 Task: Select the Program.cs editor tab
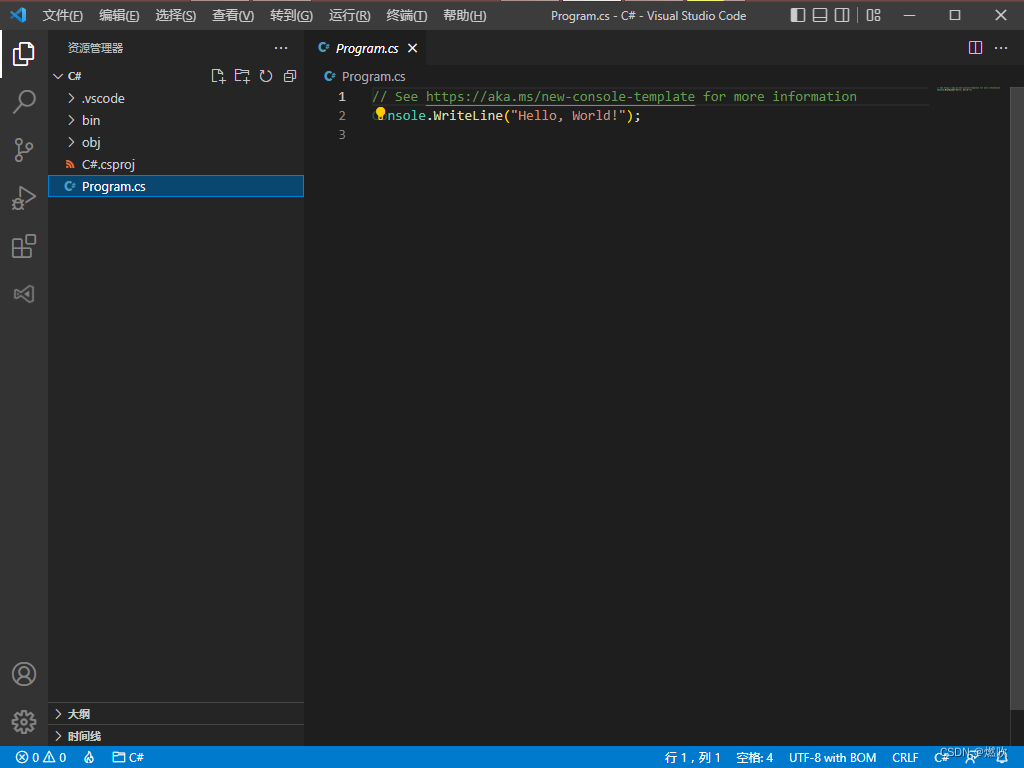(366, 48)
